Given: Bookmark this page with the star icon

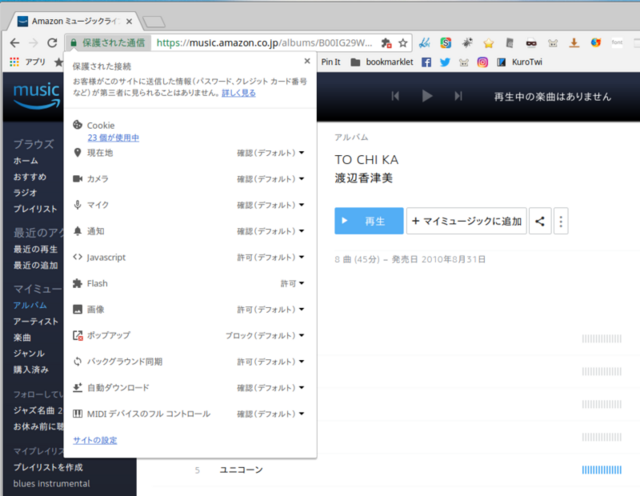Looking at the screenshot, I should tap(403, 43).
